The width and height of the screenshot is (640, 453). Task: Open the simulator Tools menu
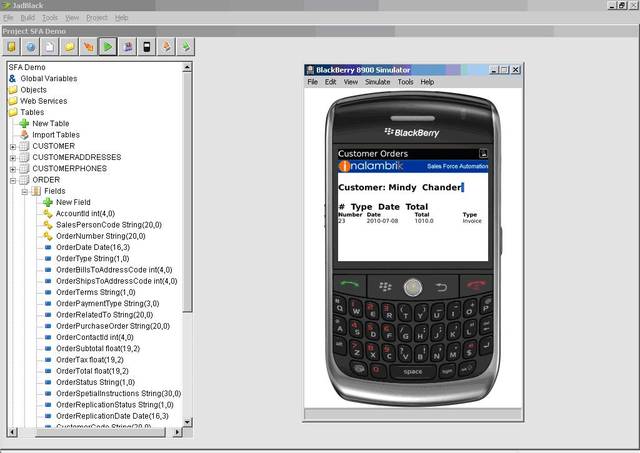coord(405,82)
